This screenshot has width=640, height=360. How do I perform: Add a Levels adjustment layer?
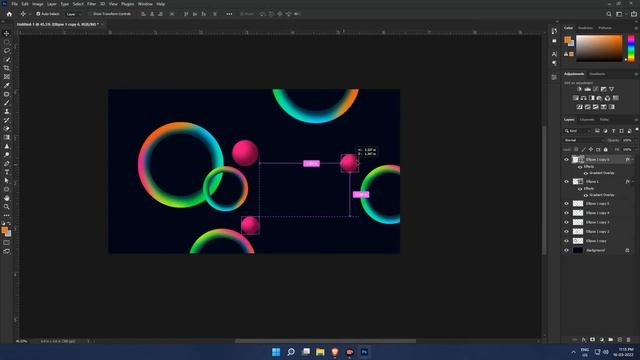tap(587, 89)
